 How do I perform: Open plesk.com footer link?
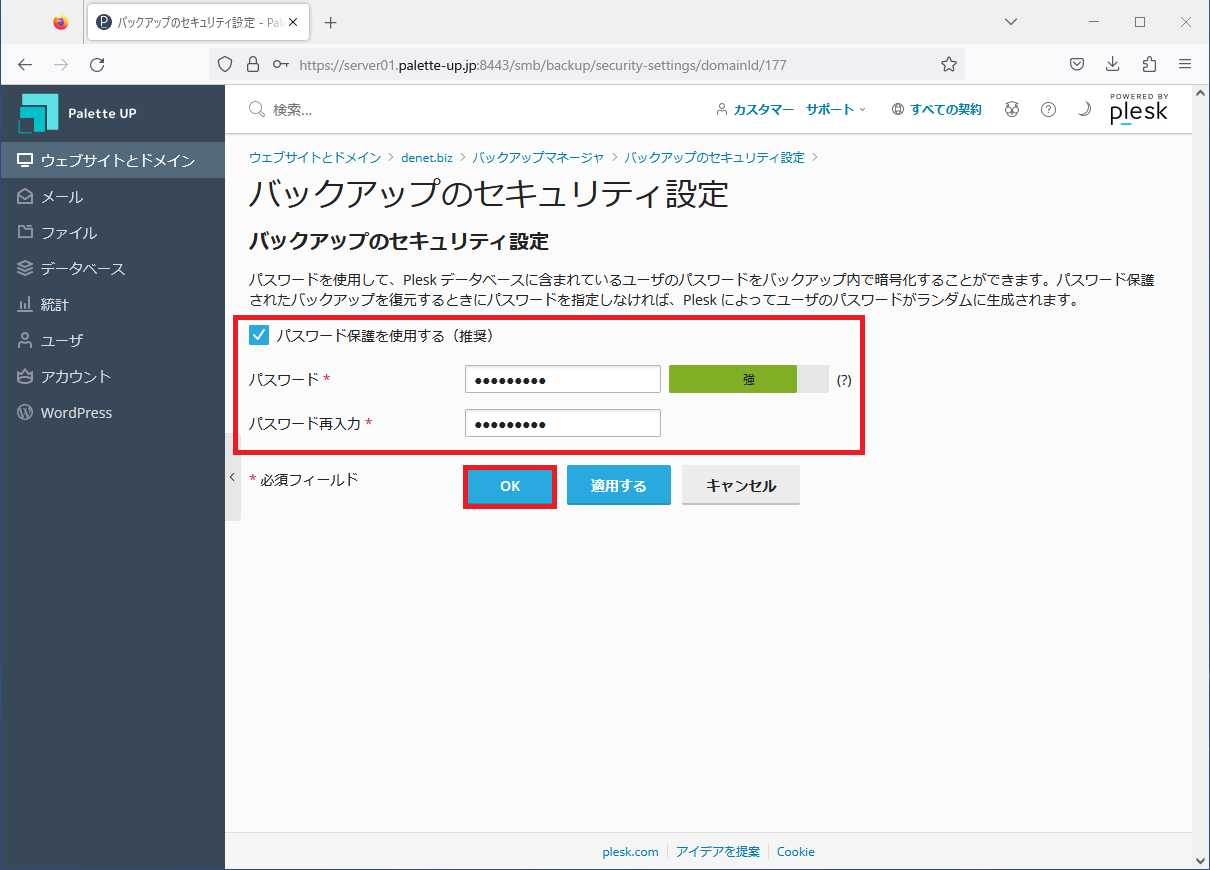(630, 852)
